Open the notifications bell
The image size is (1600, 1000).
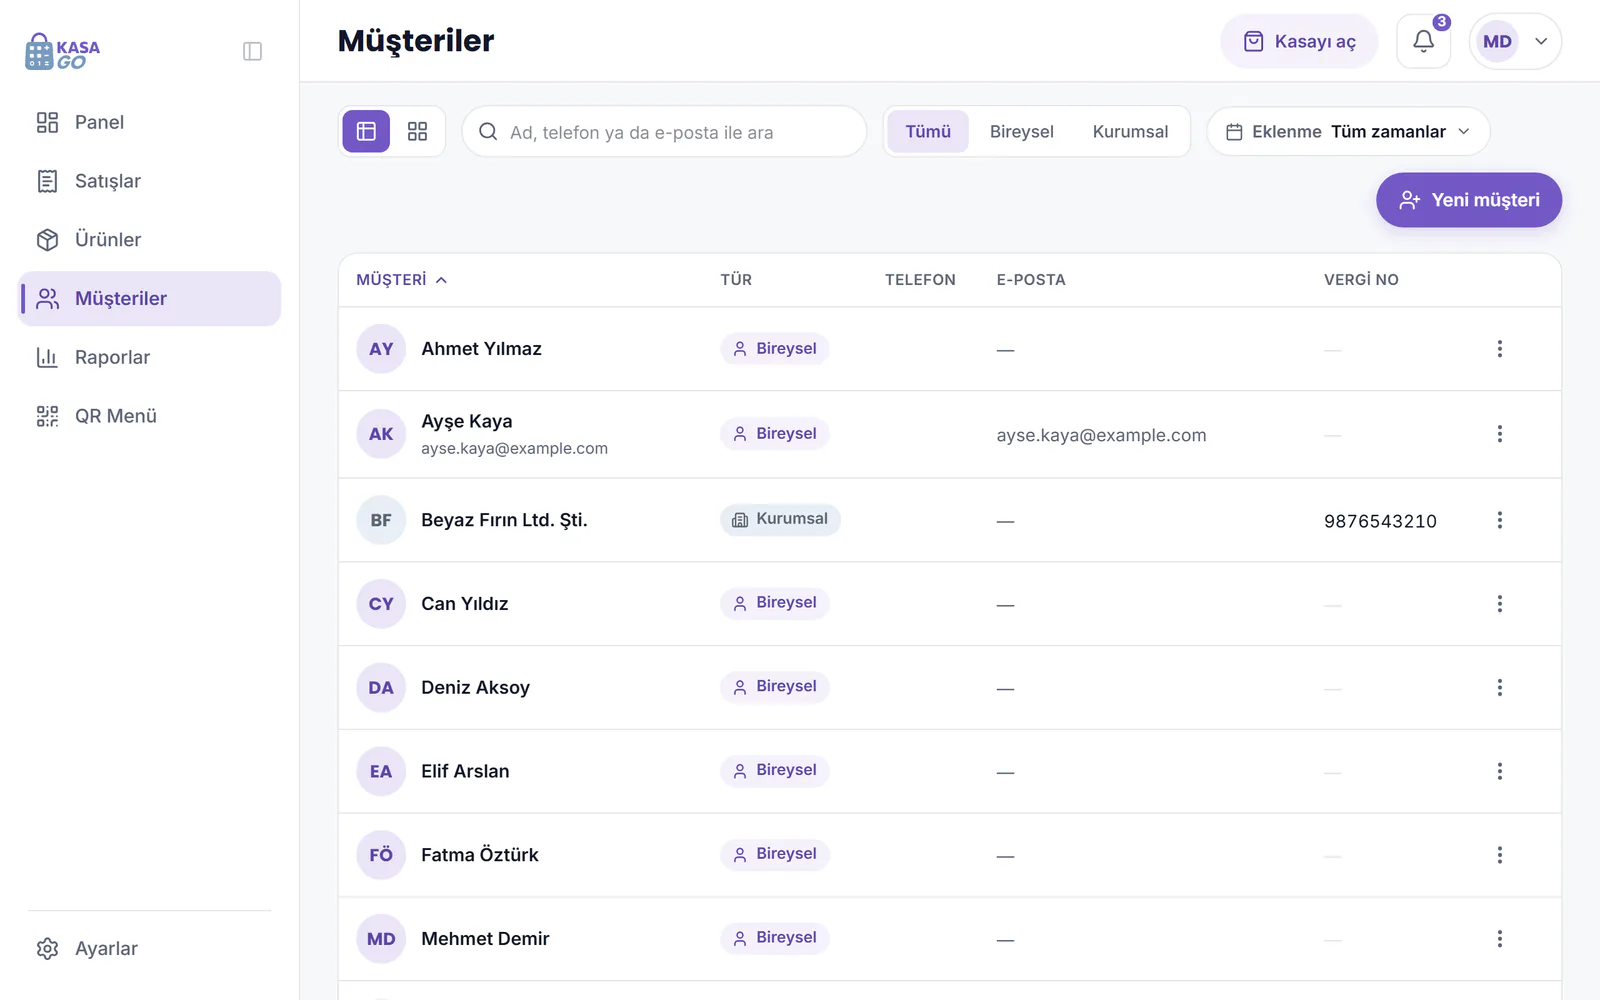click(x=1423, y=41)
